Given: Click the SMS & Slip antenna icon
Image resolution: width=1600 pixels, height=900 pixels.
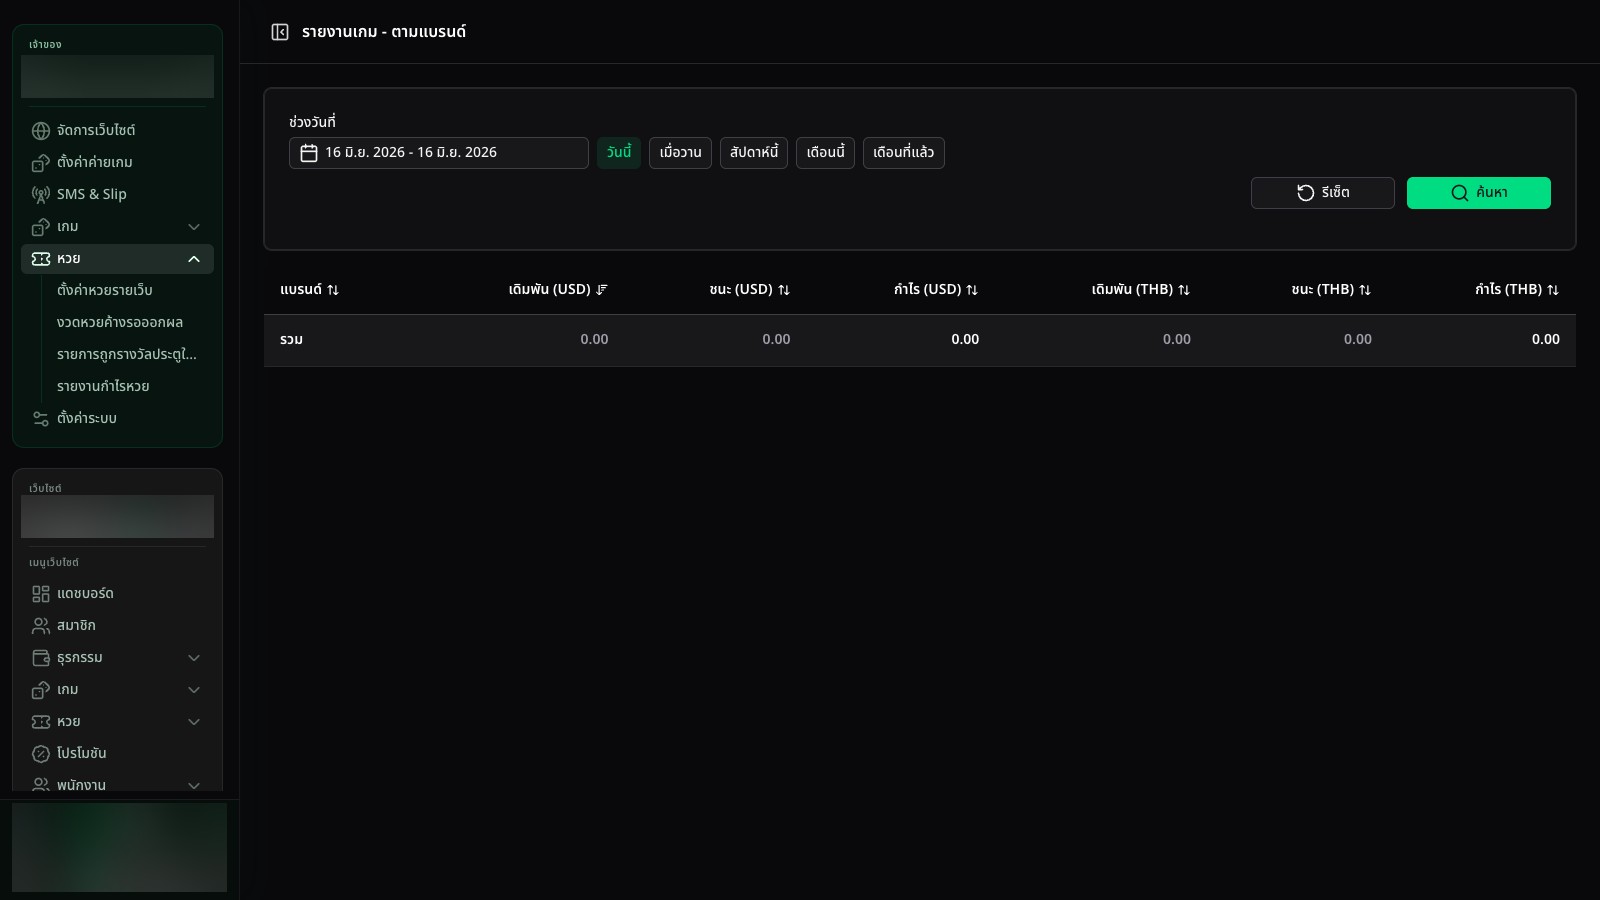Looking at the screenshot, I should [x=41, y=195].
